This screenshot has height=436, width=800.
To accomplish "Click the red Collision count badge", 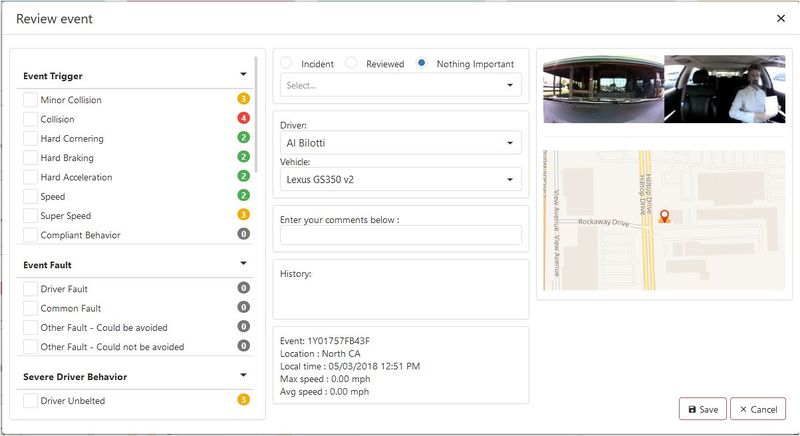I will click(243, 119).
